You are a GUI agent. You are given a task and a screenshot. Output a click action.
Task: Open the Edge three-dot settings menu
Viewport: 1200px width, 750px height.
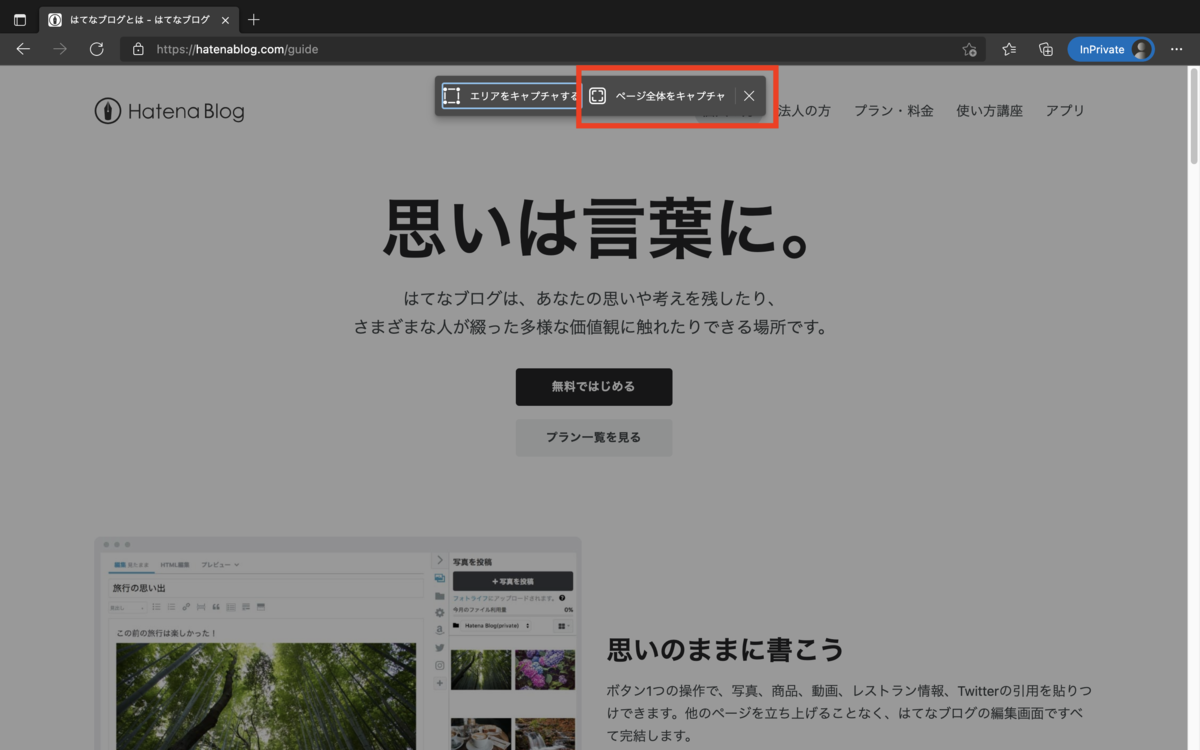click(x=1177, y=48)
